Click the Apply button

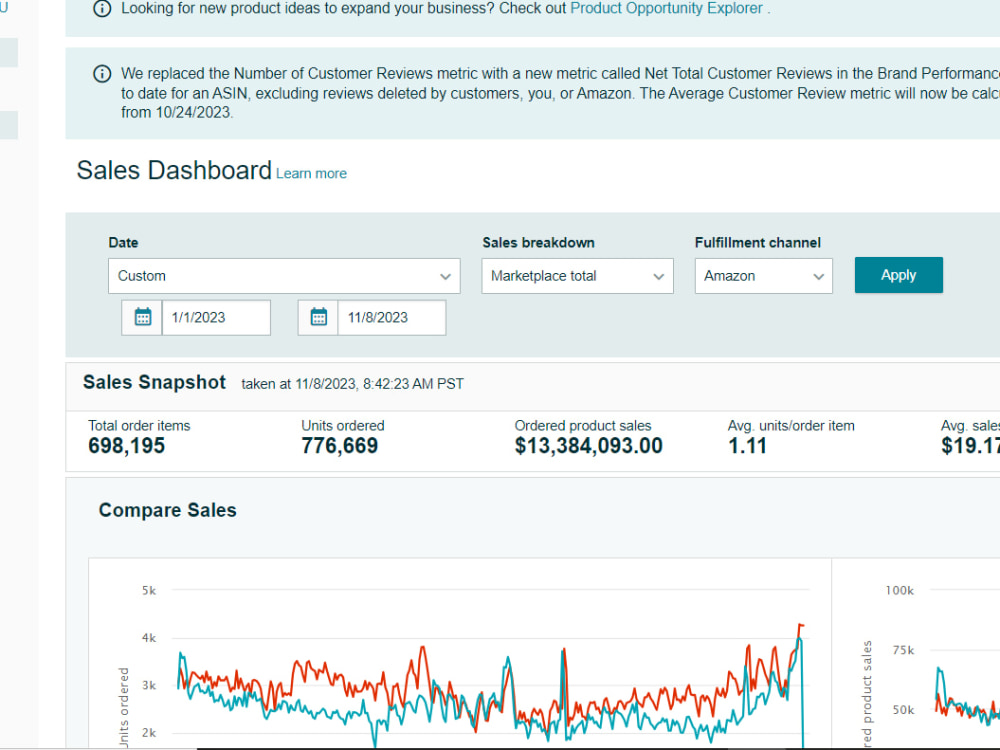point(899,275)
